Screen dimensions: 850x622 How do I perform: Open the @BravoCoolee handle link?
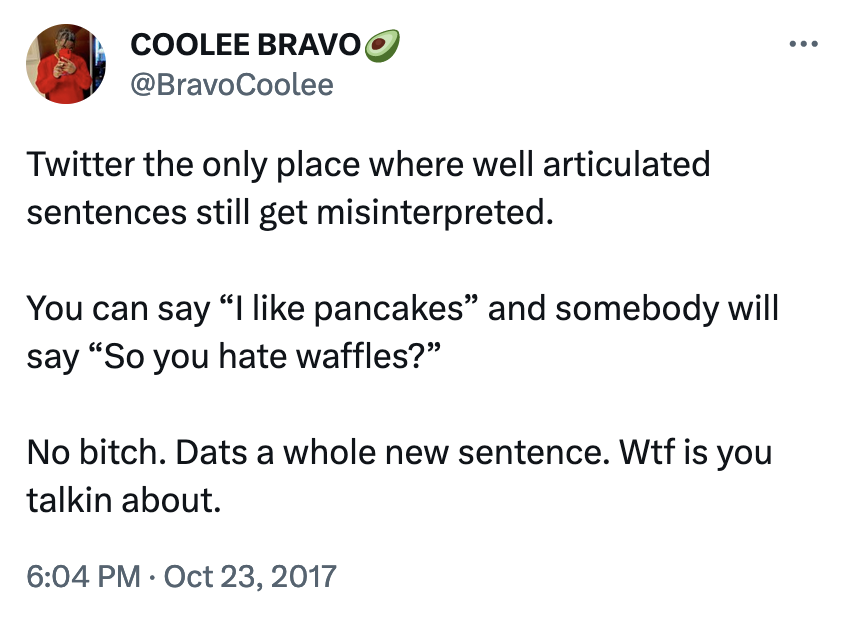coord(232,85)
